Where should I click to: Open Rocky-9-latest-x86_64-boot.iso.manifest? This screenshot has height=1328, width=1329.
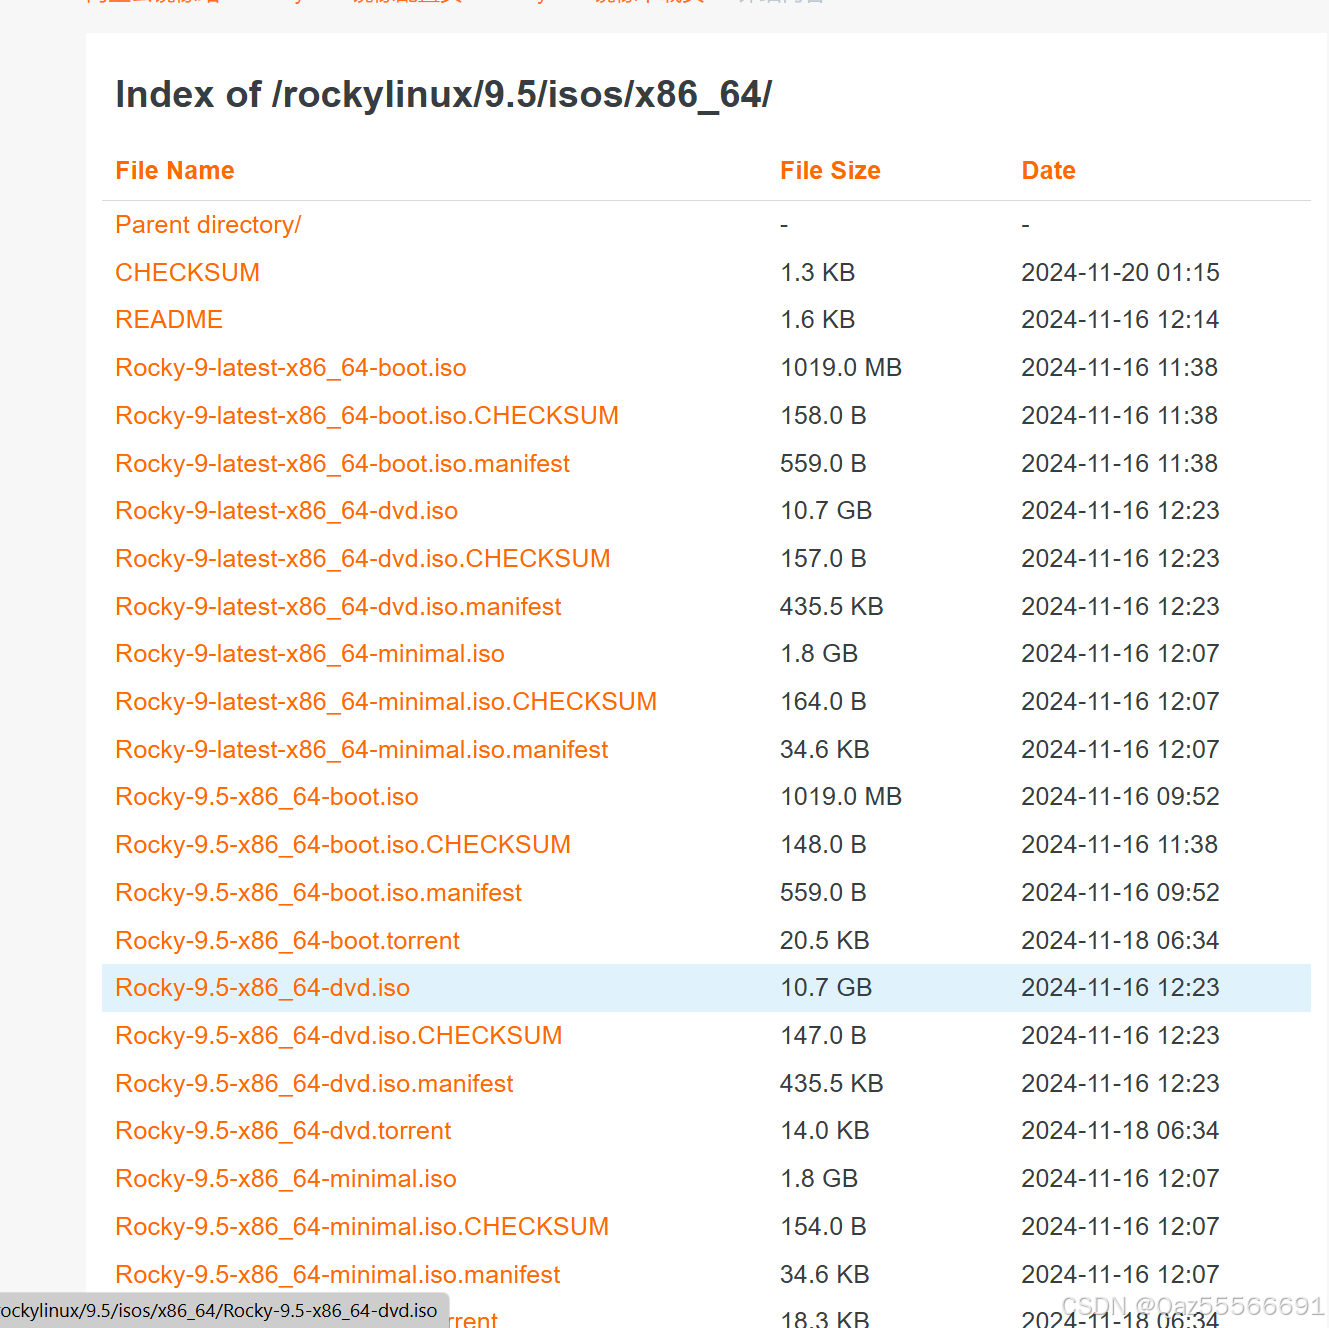click(x=342, y=463)
